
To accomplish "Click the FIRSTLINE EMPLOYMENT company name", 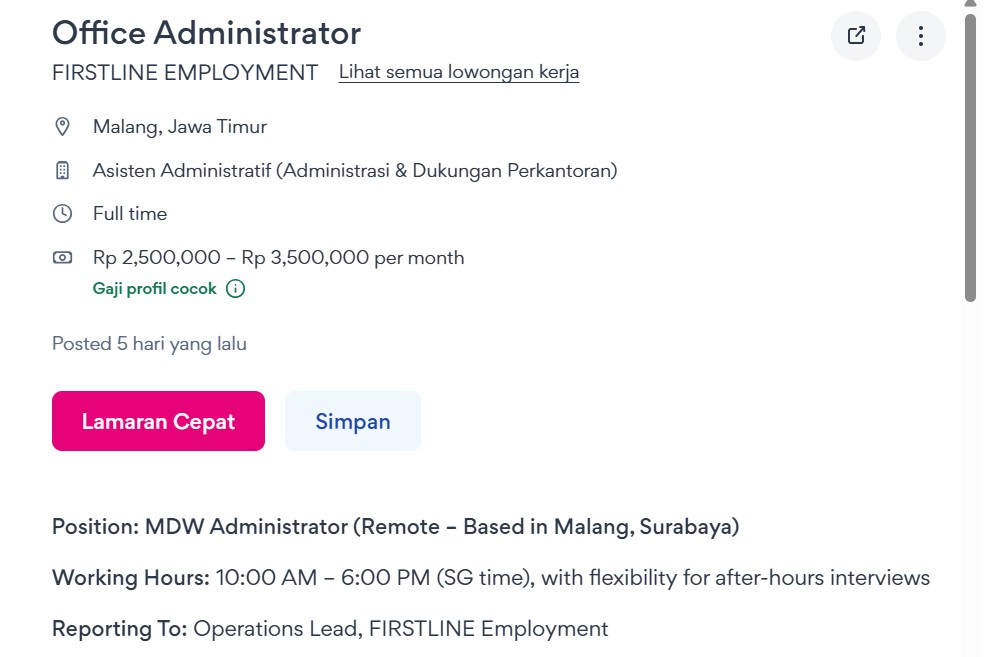I will point(185,72).
